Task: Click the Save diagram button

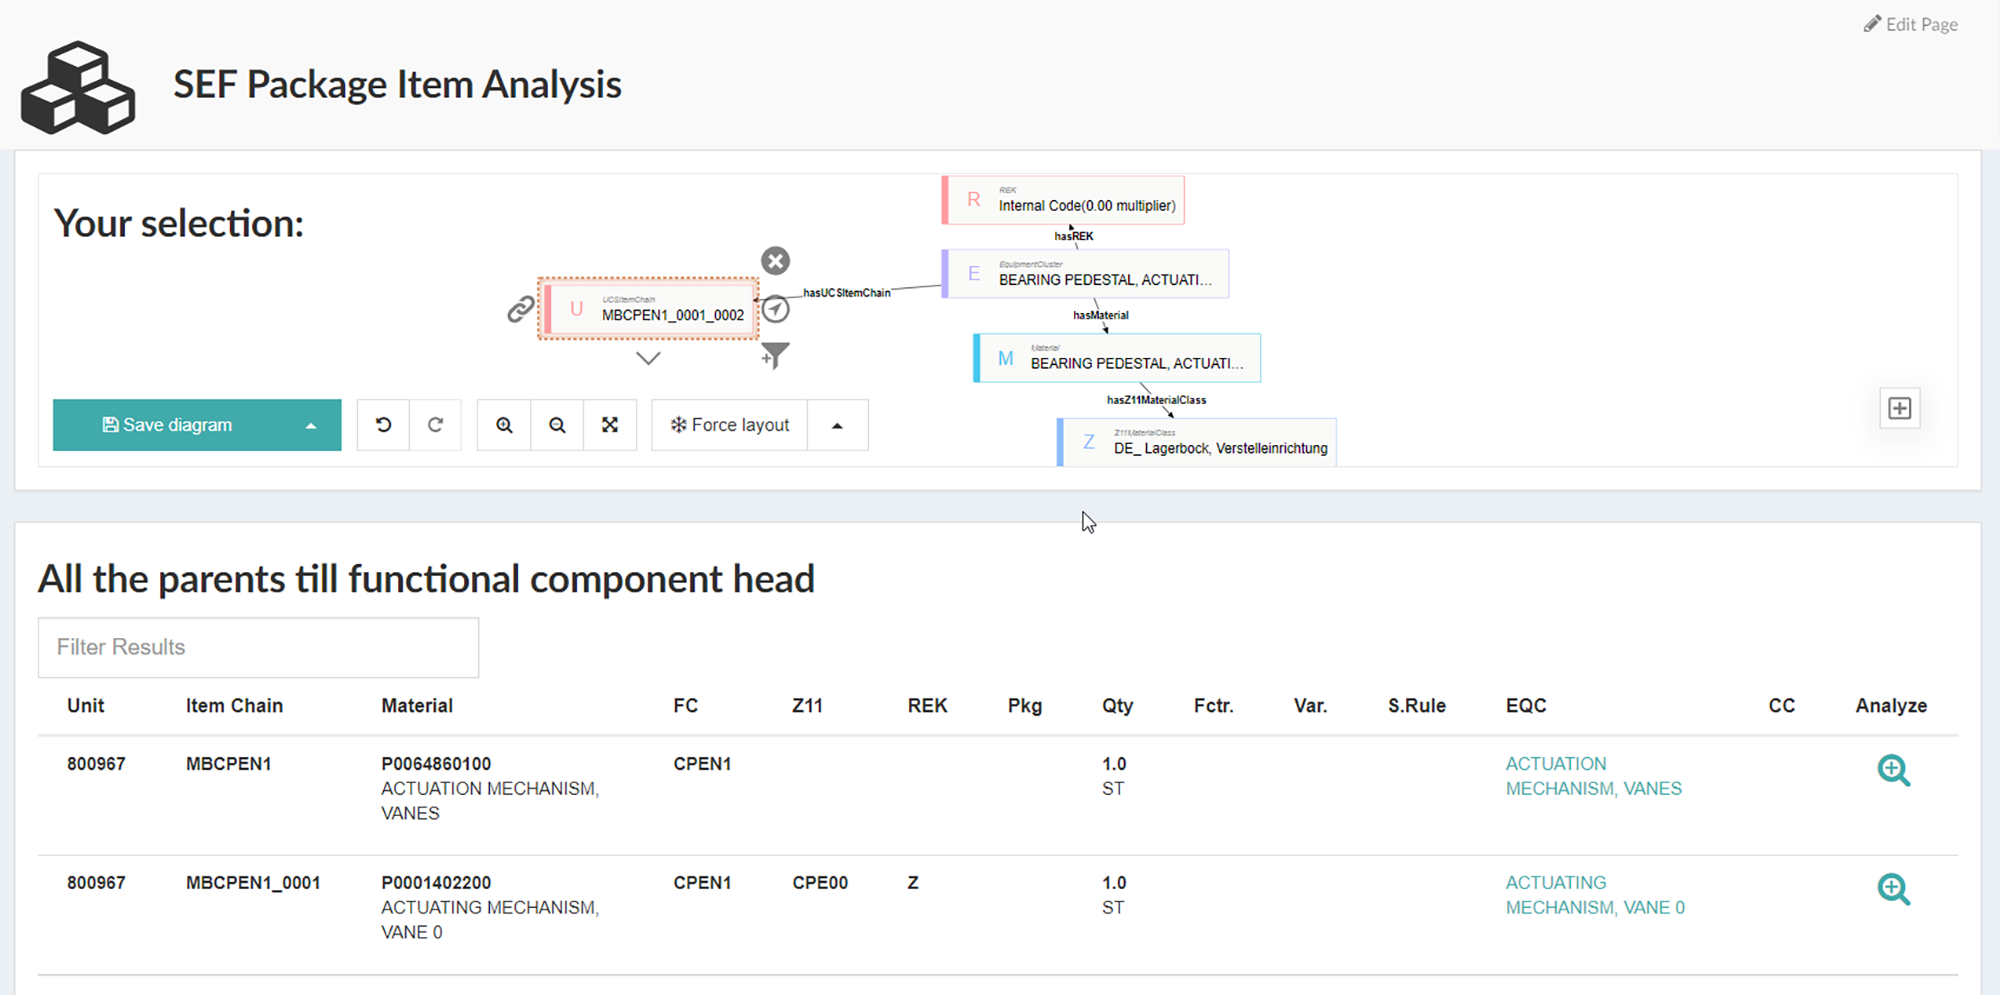Action: pos(168,425)
